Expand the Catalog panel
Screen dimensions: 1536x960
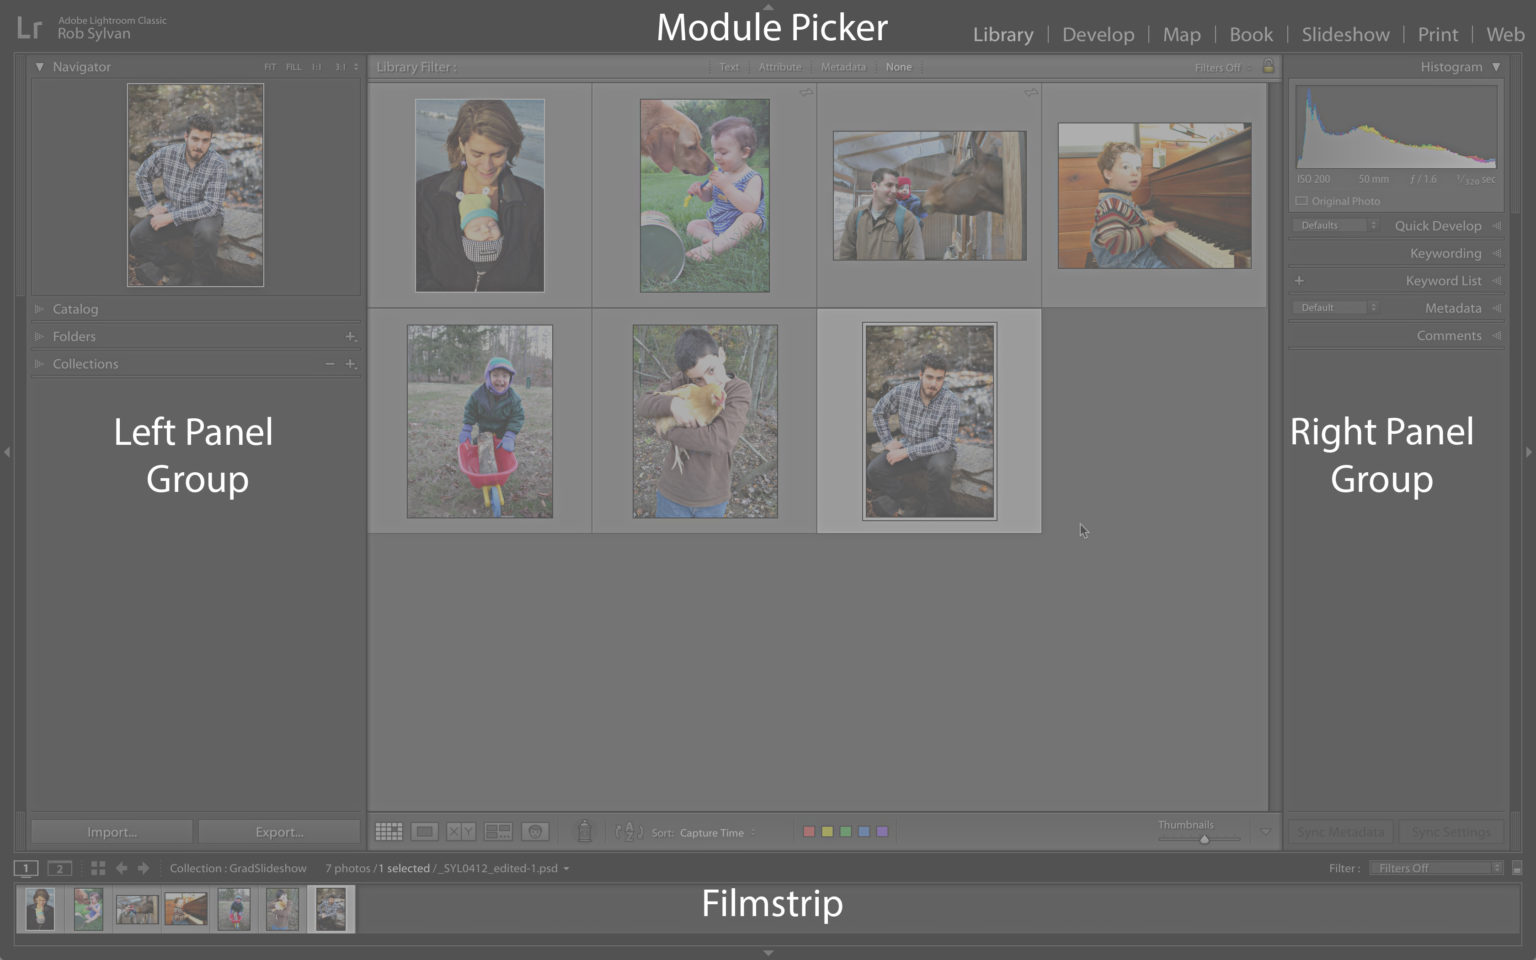(x=75, y=309)
